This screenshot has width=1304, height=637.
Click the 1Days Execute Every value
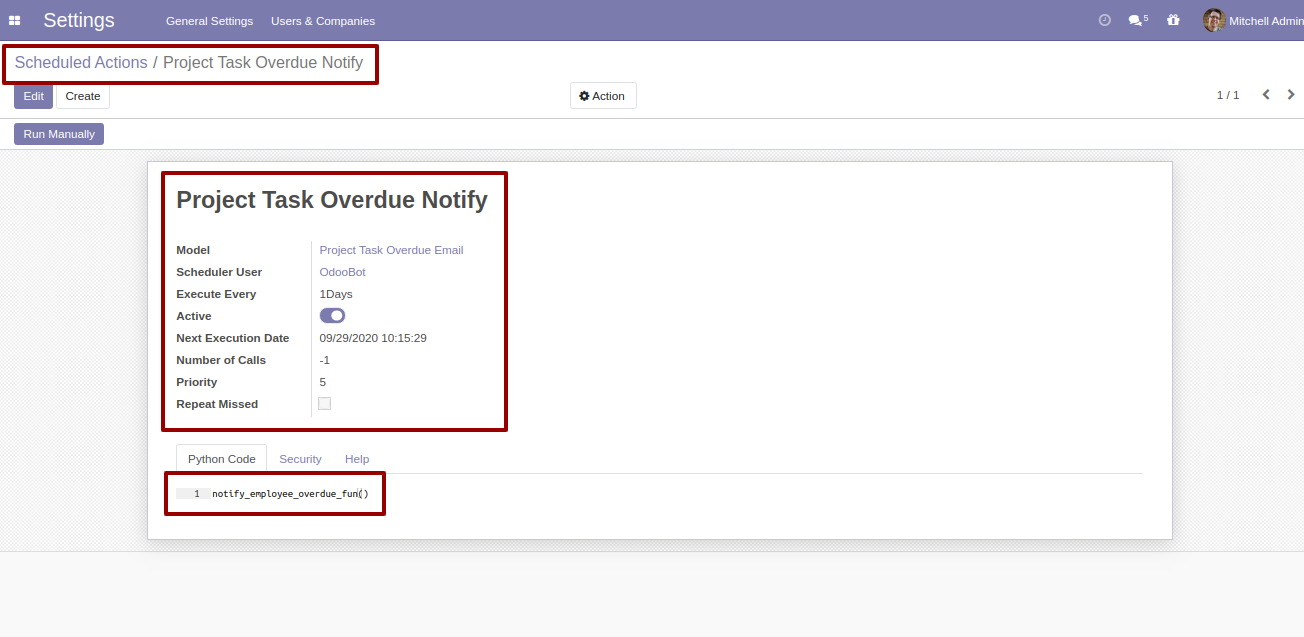pyautogui.click(x=336, y=294)
